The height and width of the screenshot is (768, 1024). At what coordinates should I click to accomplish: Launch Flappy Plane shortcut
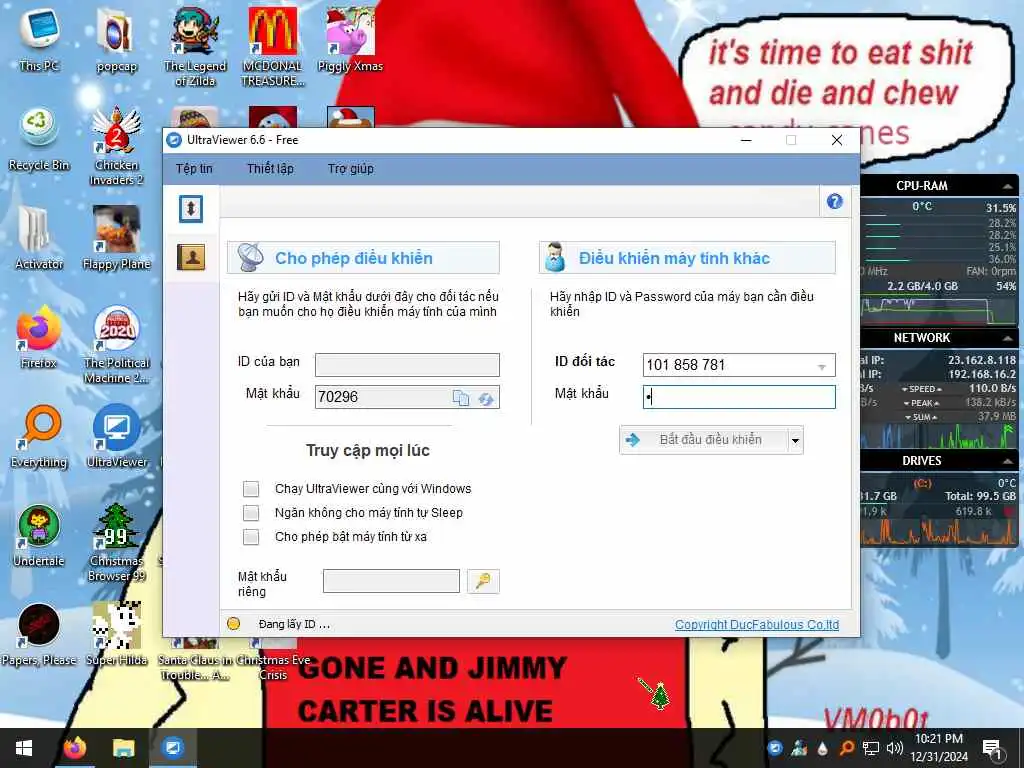116,238
